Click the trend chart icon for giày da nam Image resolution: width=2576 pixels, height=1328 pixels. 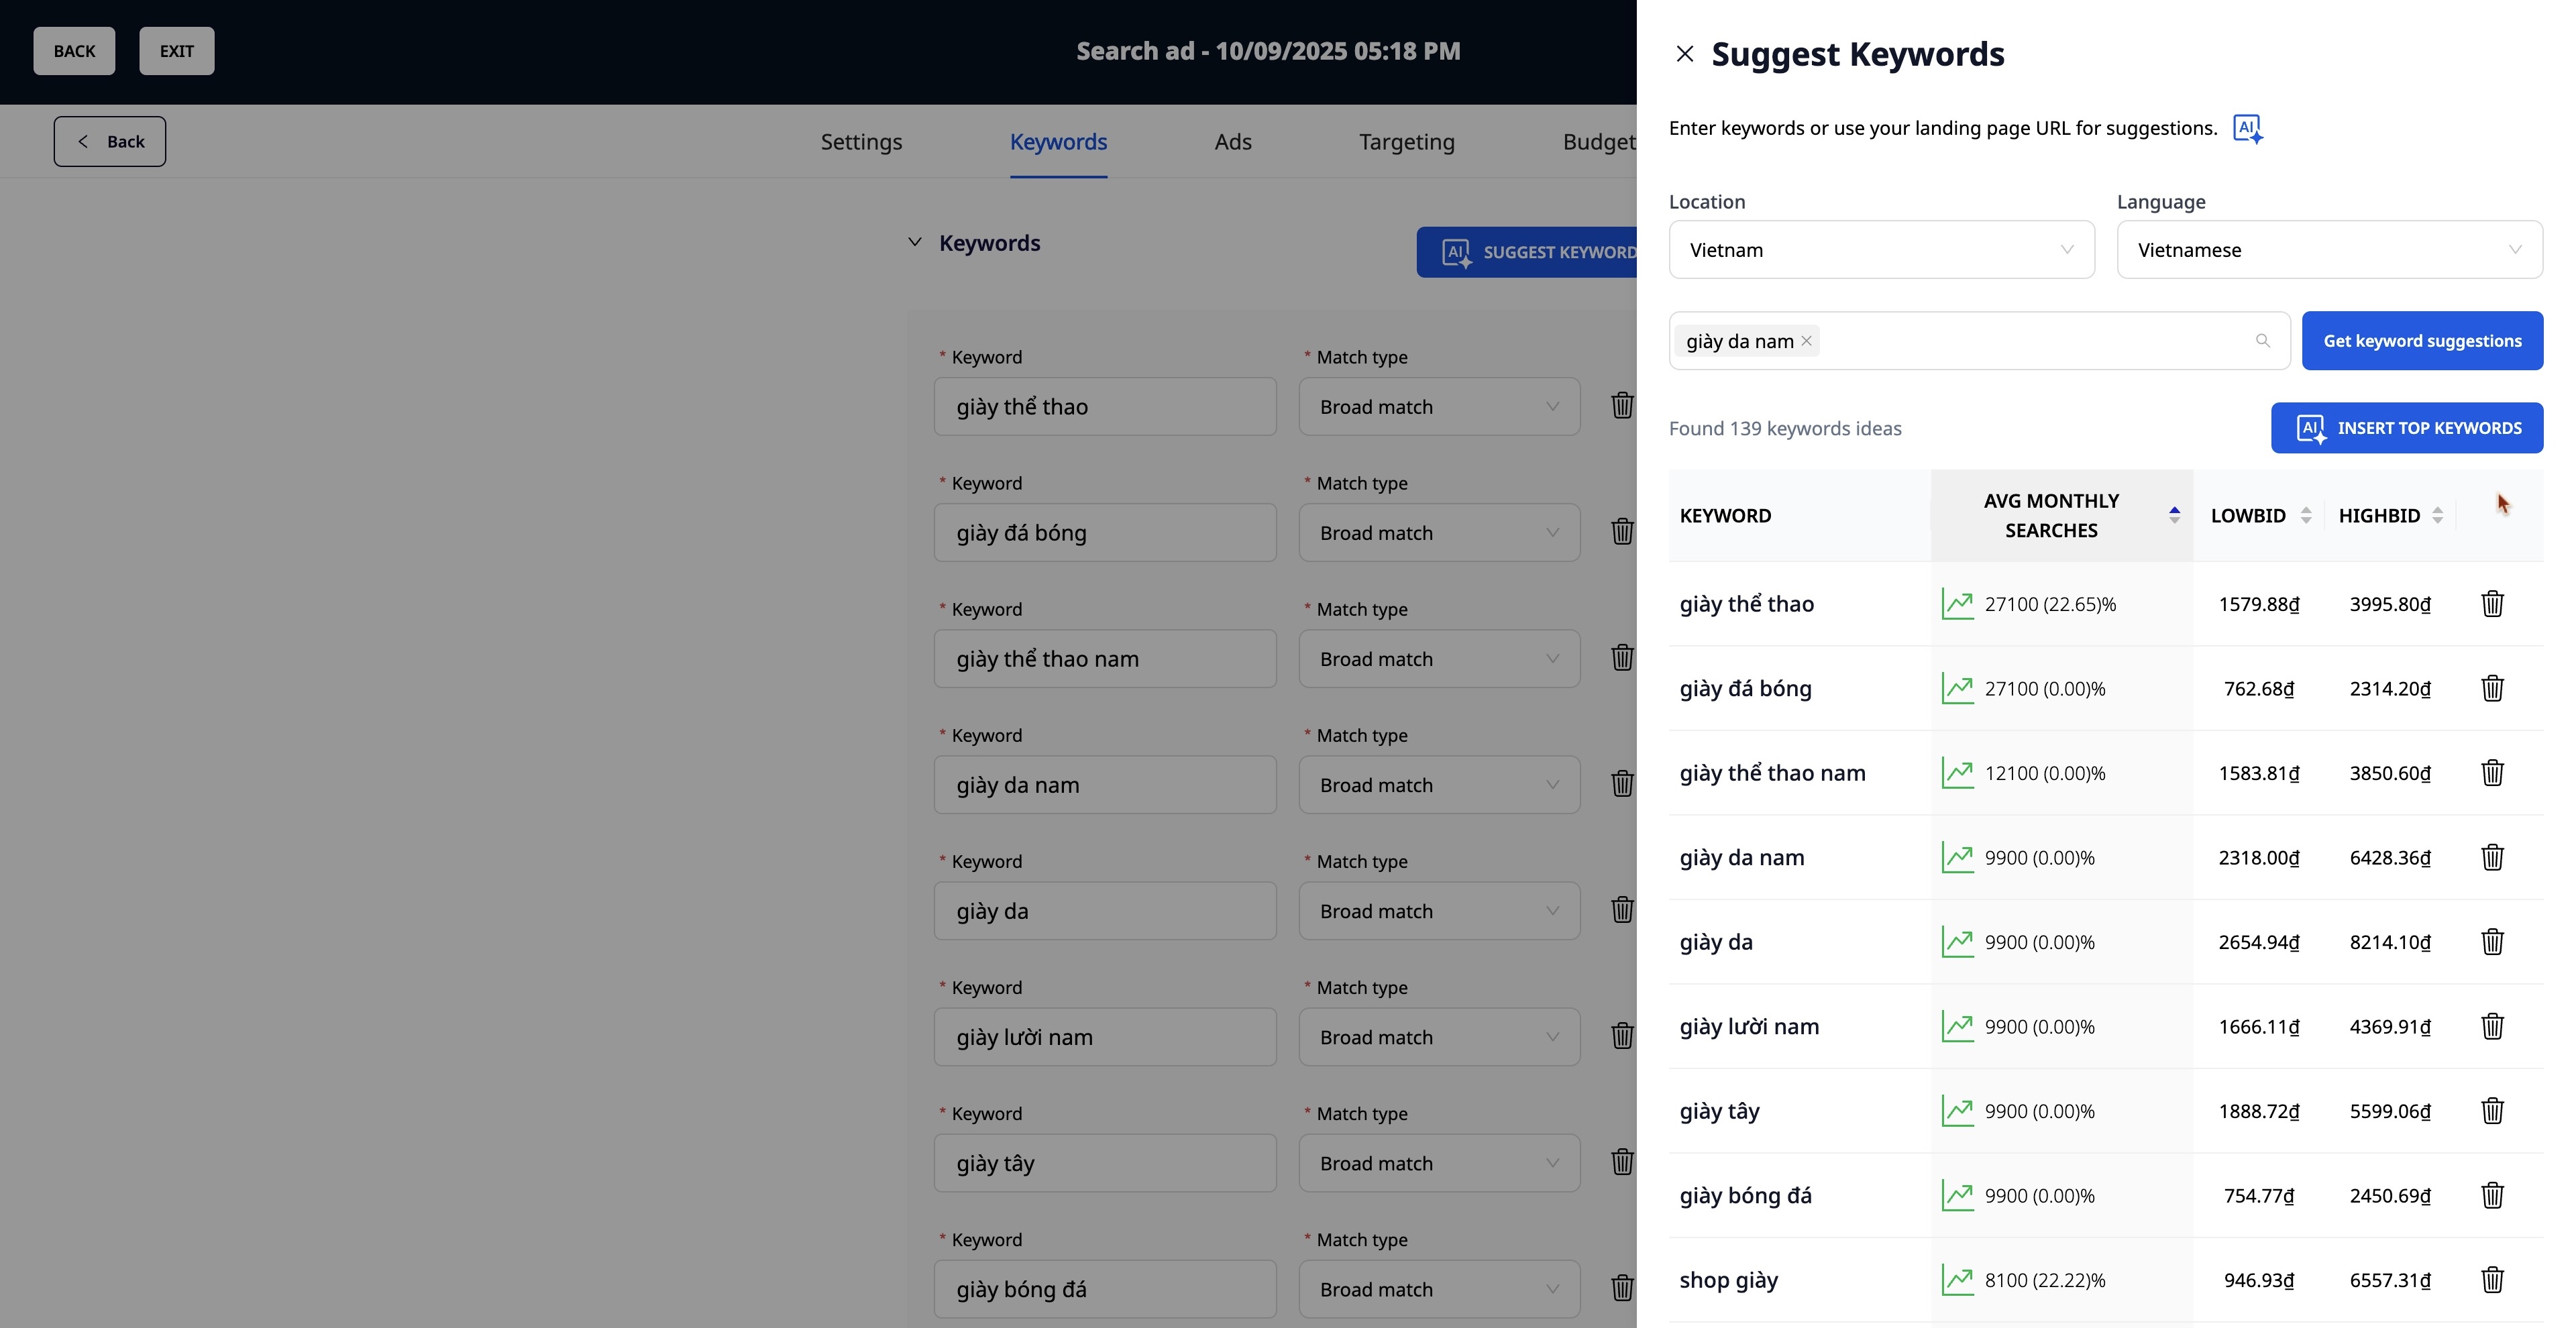[1957, 858]
